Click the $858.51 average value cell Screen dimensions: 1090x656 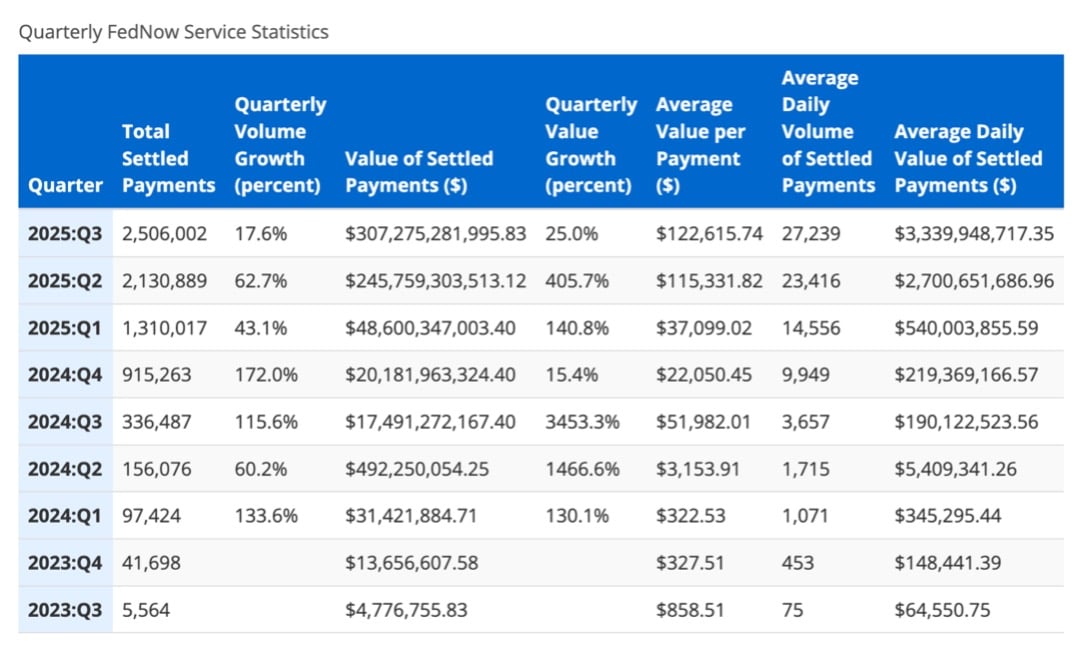(690, 609)
